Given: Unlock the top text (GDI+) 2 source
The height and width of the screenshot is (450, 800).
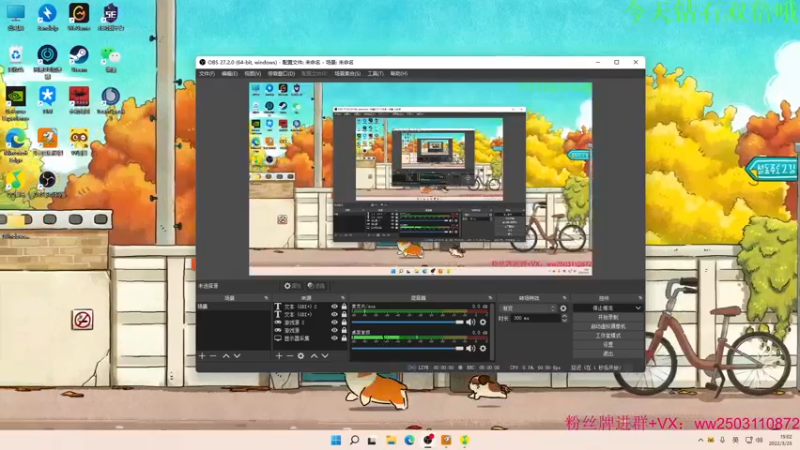Looking at the screenshot, I should 344,307.
